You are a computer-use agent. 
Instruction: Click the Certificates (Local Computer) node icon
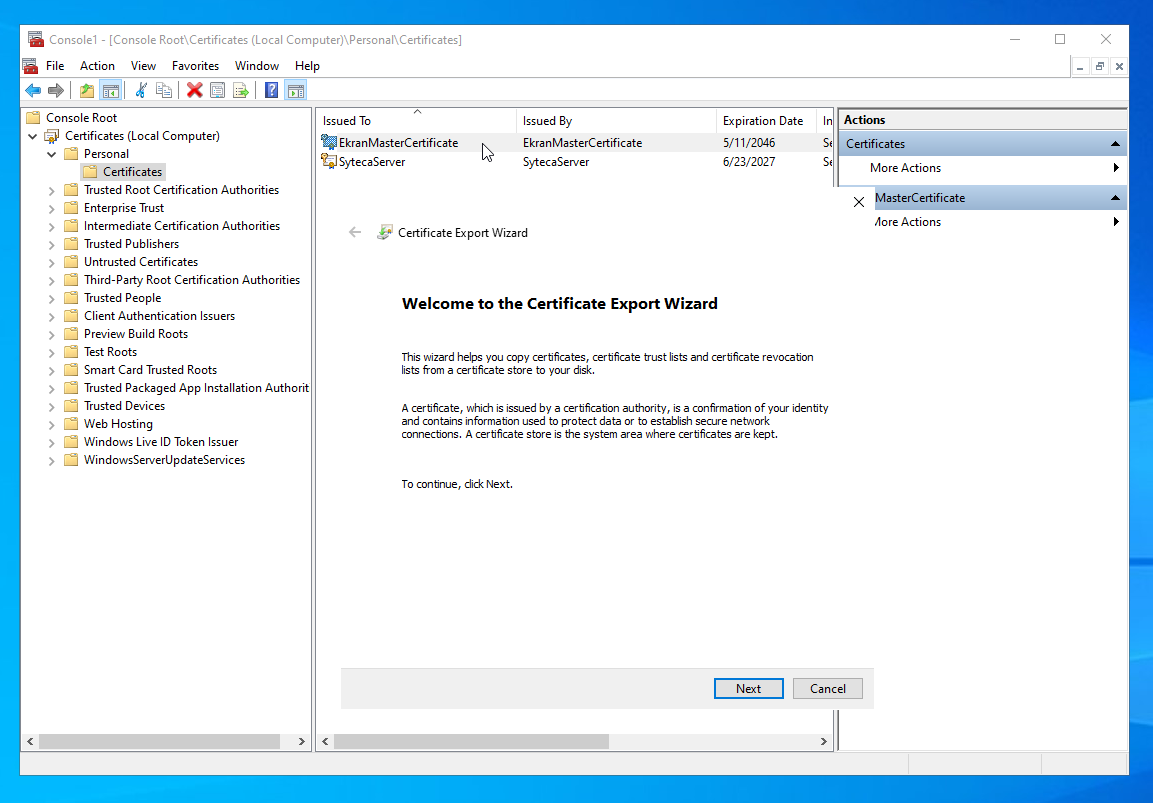(51, 136)
